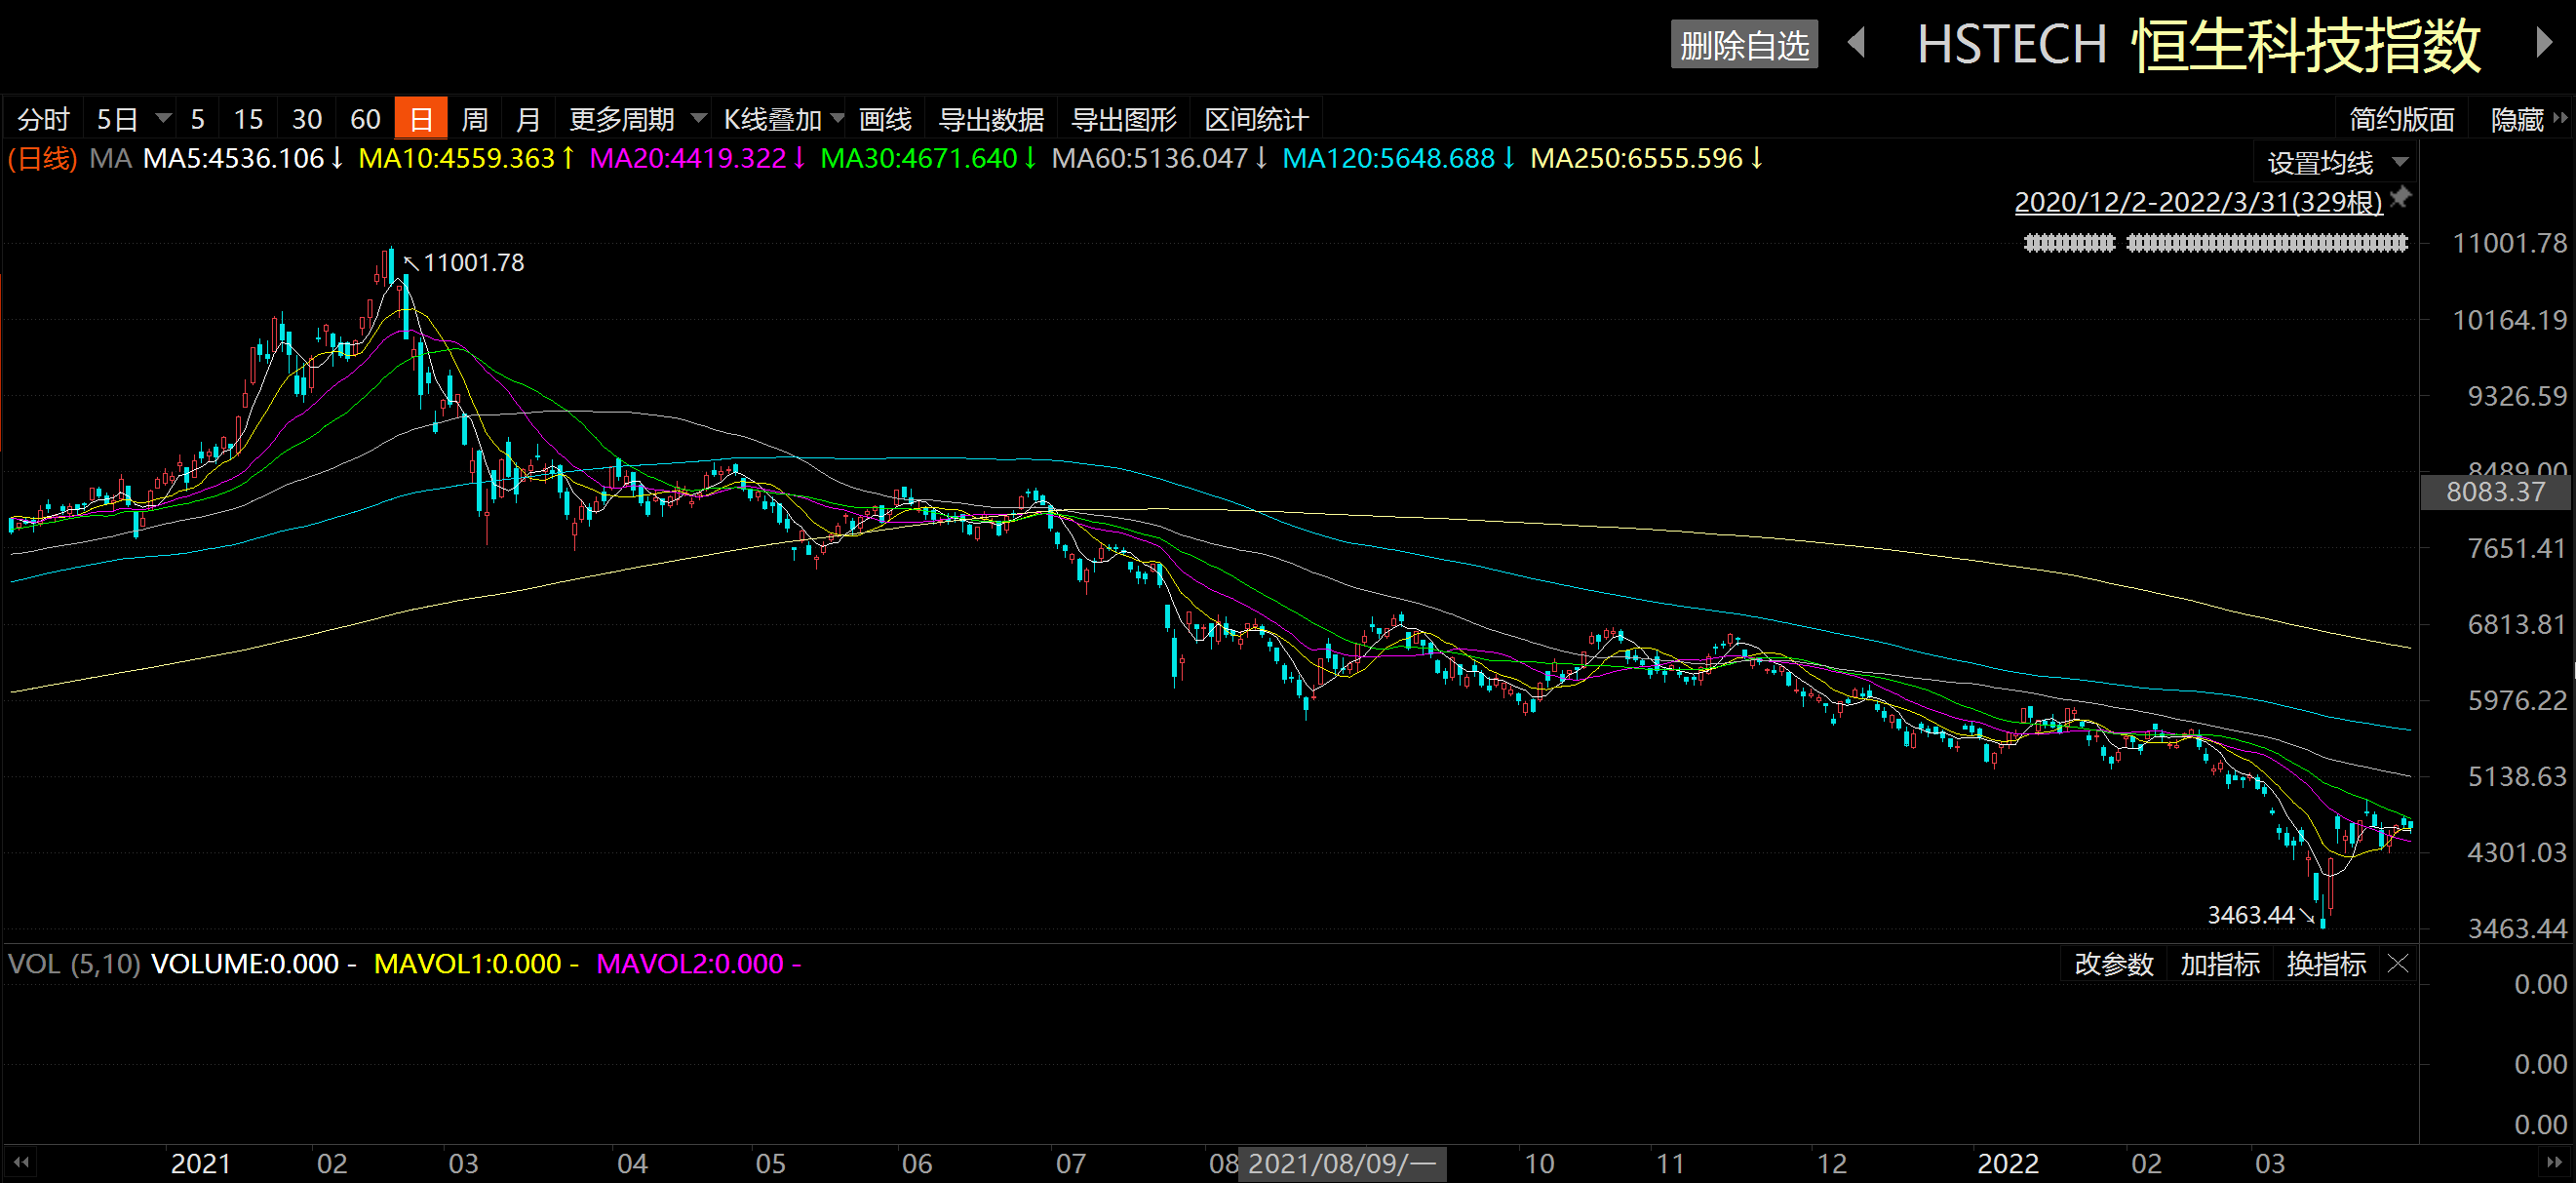The image size is (2576, 1183).
Task: Click the 11001.78 high price marker
Action: [473, 263]
